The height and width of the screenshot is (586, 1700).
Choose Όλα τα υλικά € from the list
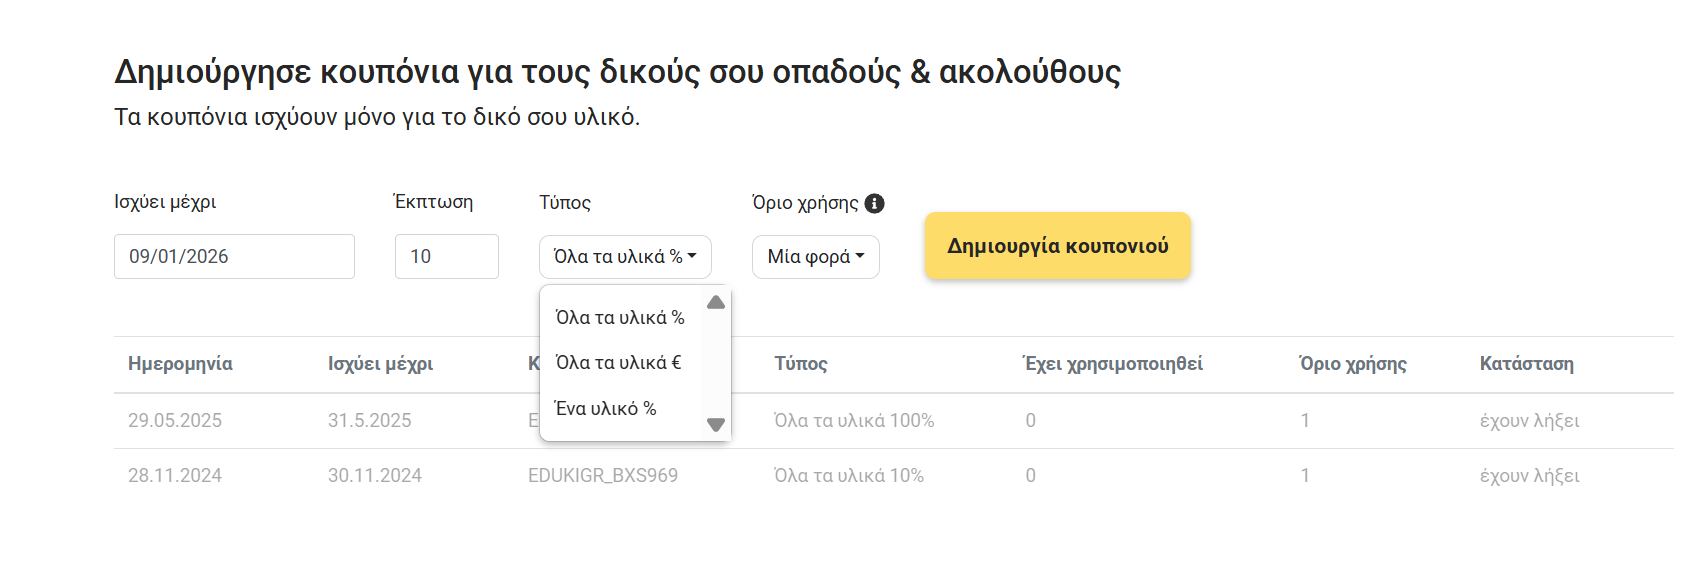[x=618, y=363]
